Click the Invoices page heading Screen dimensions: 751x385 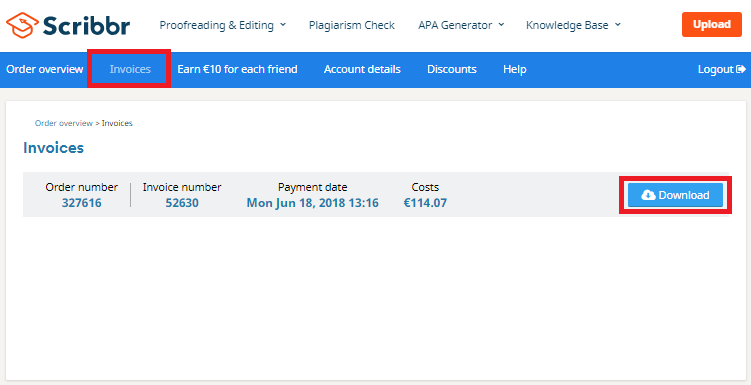53,148
